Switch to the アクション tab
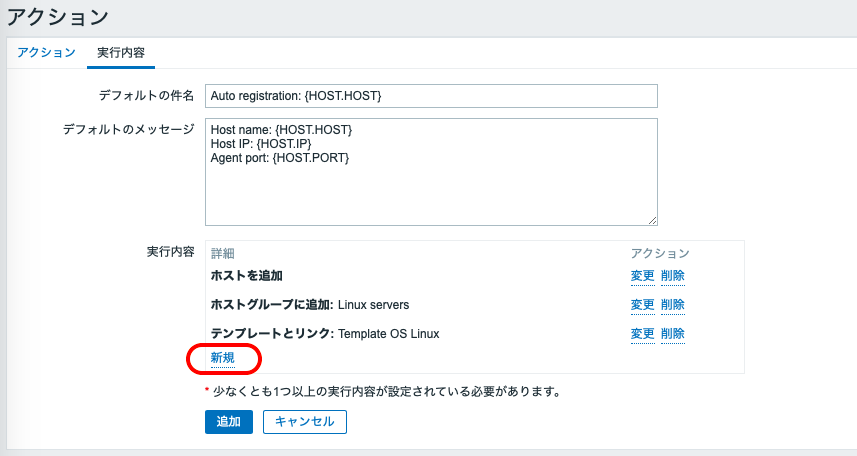This screenshot has height=456, width=857. [46, 52]
